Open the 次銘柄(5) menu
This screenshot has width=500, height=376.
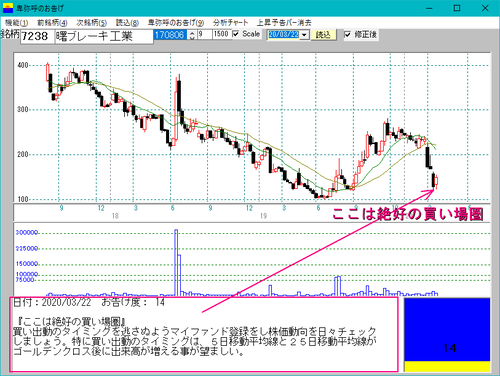click(x=91, y=23)
